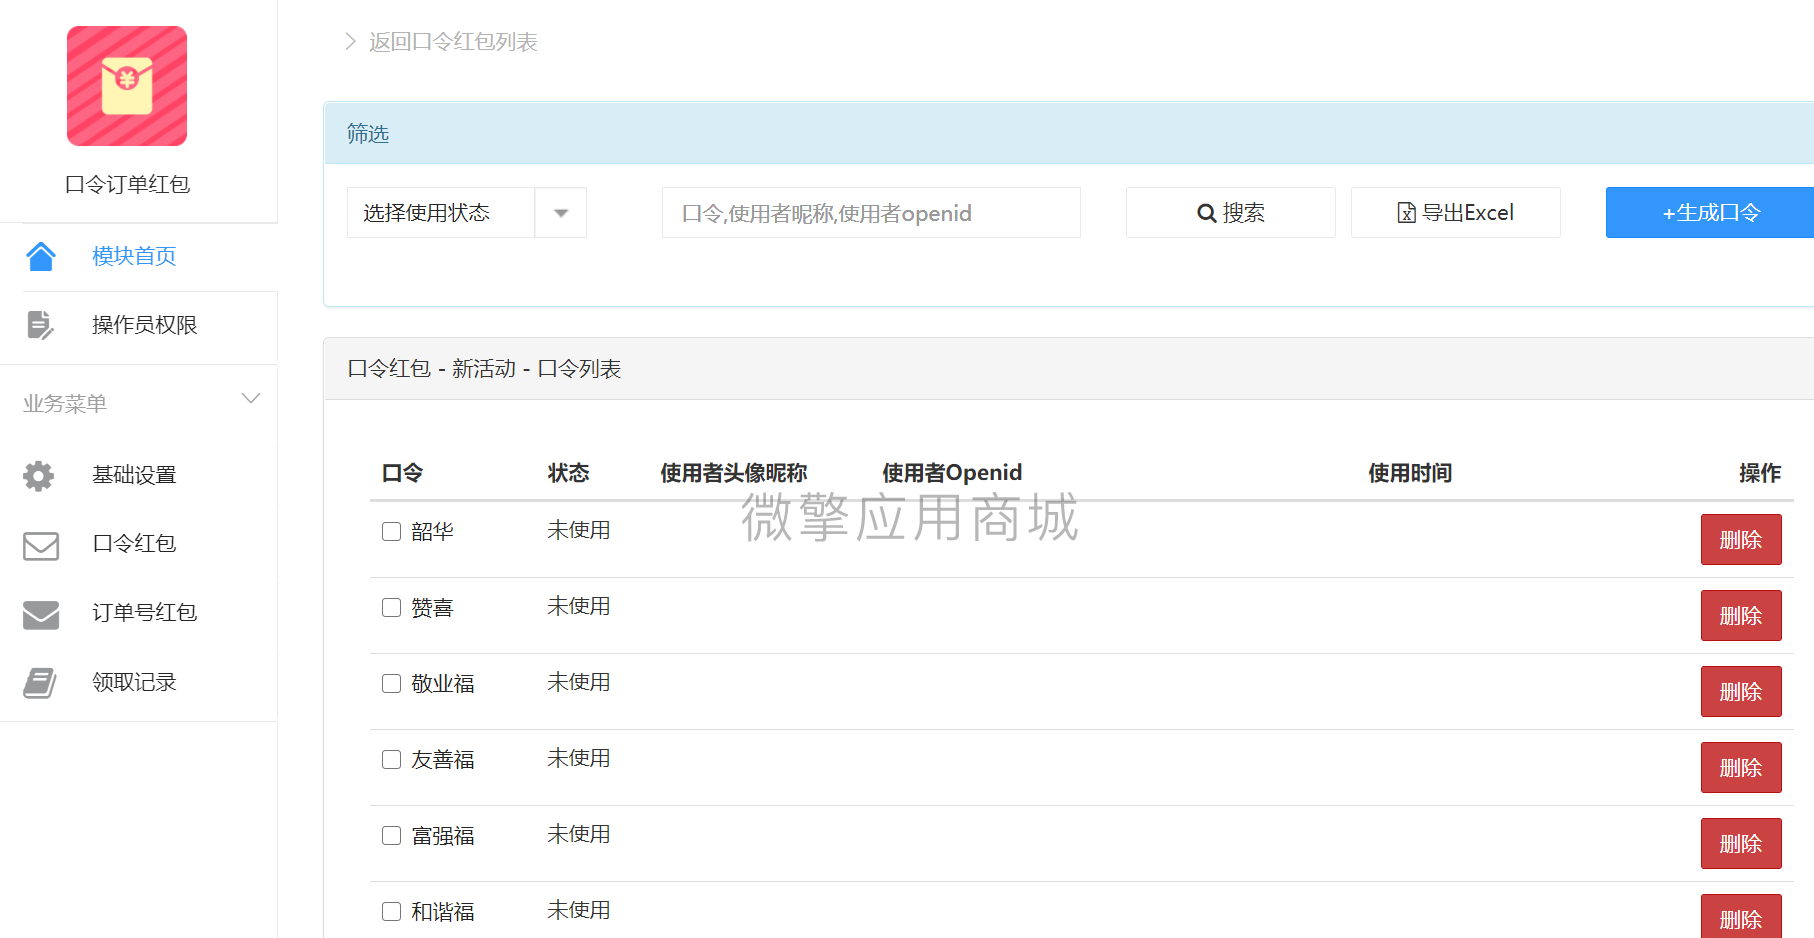Select the checkbox for 富强福

coord(391,836)
